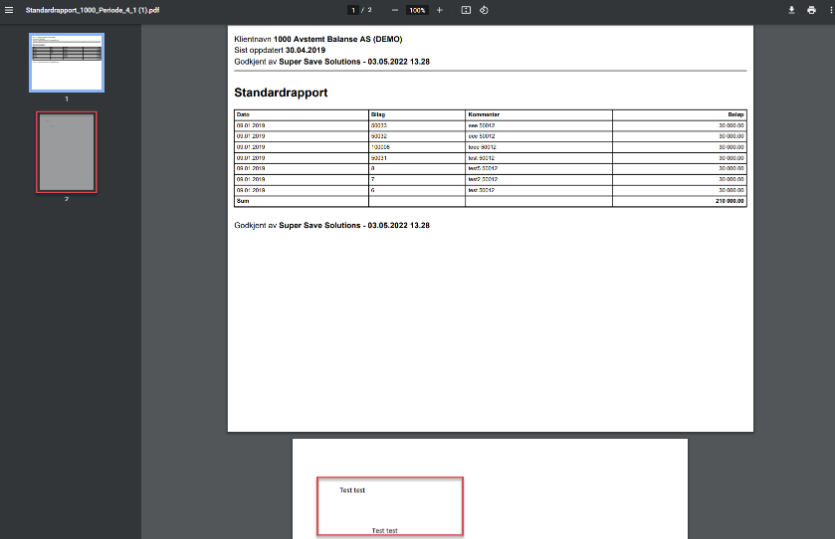Image resolution: width=835 pixels, height=539 pixels.
Task: Click the Dato column header
Action: pyautogui.click(x=243, y=115)
